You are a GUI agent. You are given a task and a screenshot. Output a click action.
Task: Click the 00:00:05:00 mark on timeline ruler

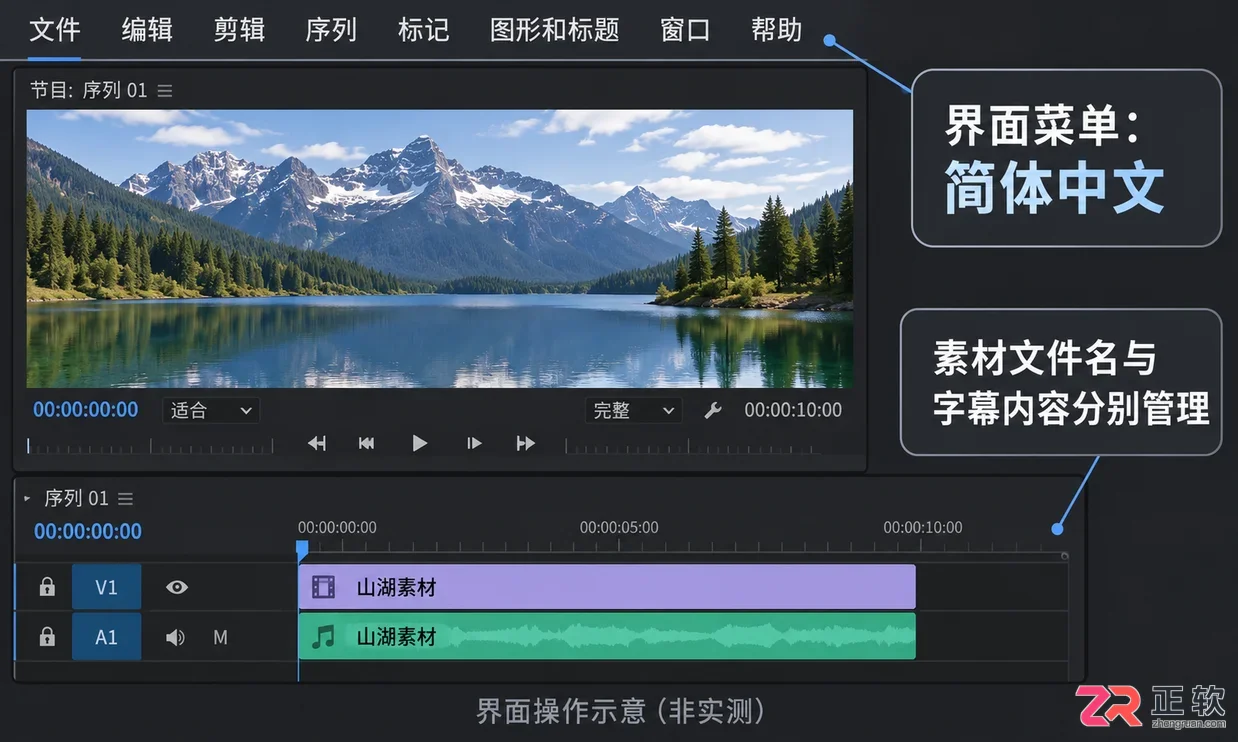(x=619, y=527)
